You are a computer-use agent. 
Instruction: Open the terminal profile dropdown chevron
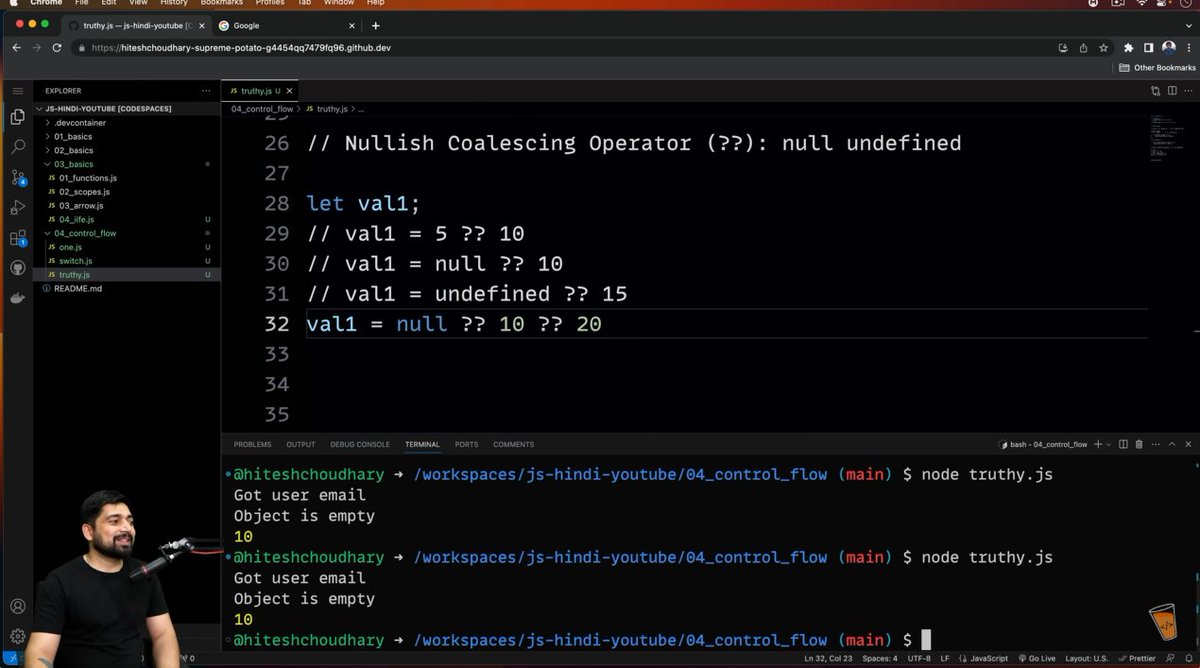1109,444
